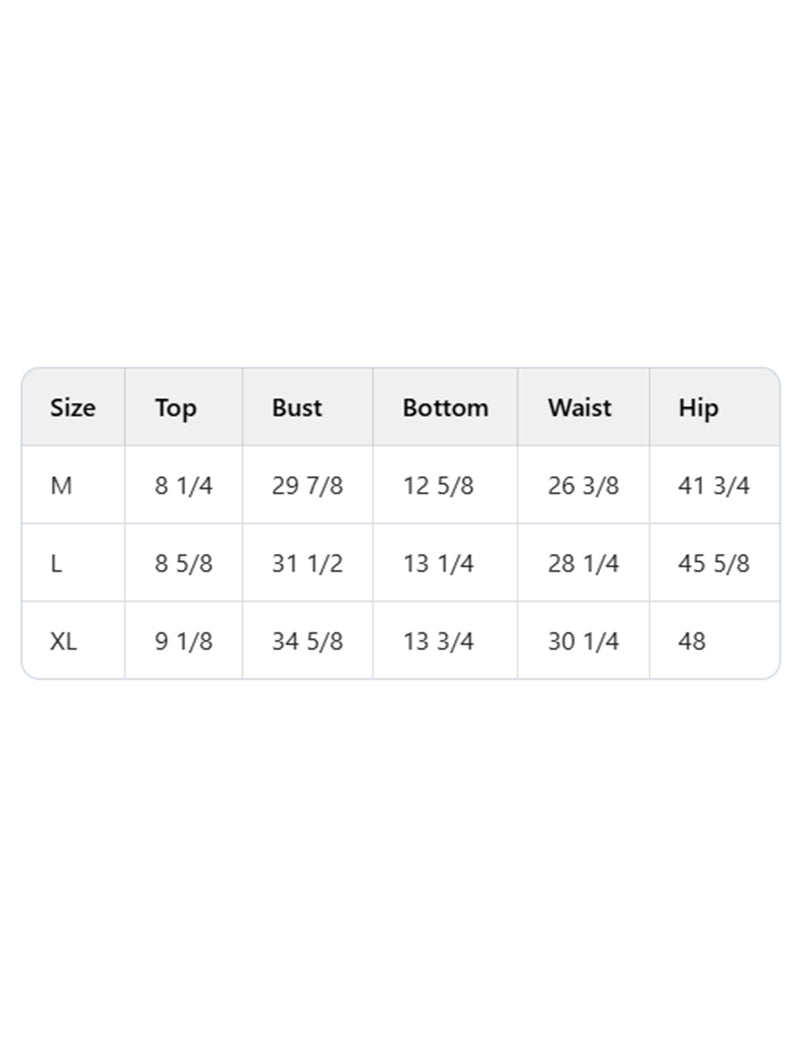
Task: Select the XL size row label
Action: tap(63, 642)
